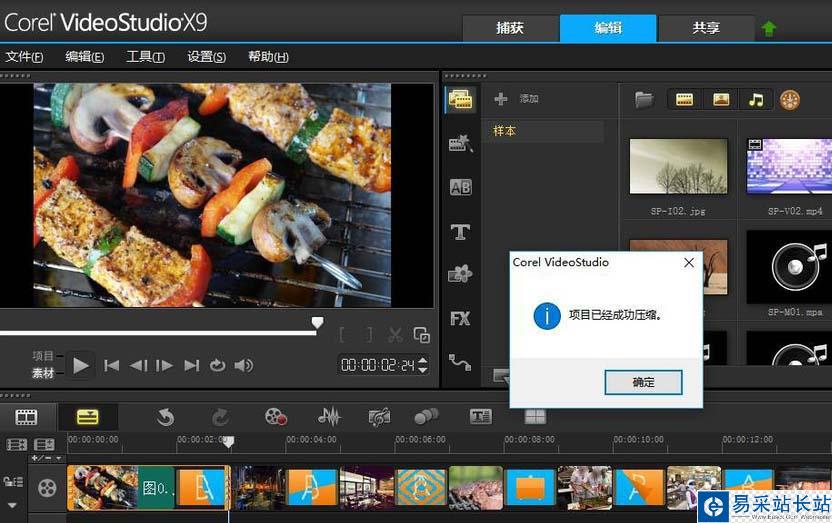
Task: Open the 工具(T) menu
Action: point(145,56)
